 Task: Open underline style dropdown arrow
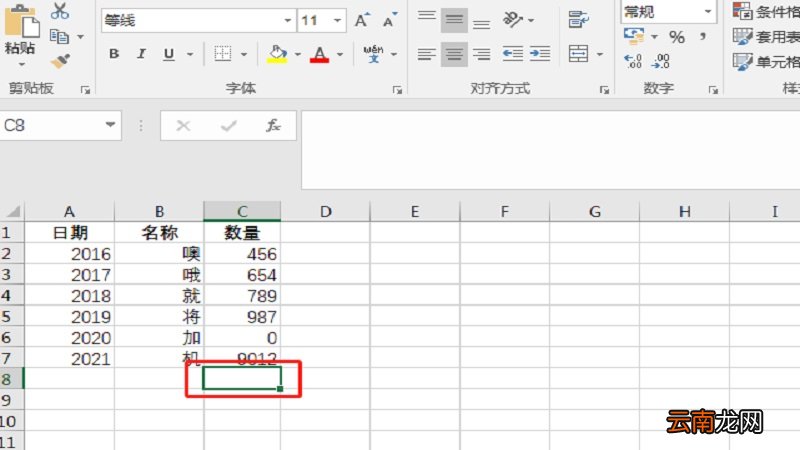190,54
